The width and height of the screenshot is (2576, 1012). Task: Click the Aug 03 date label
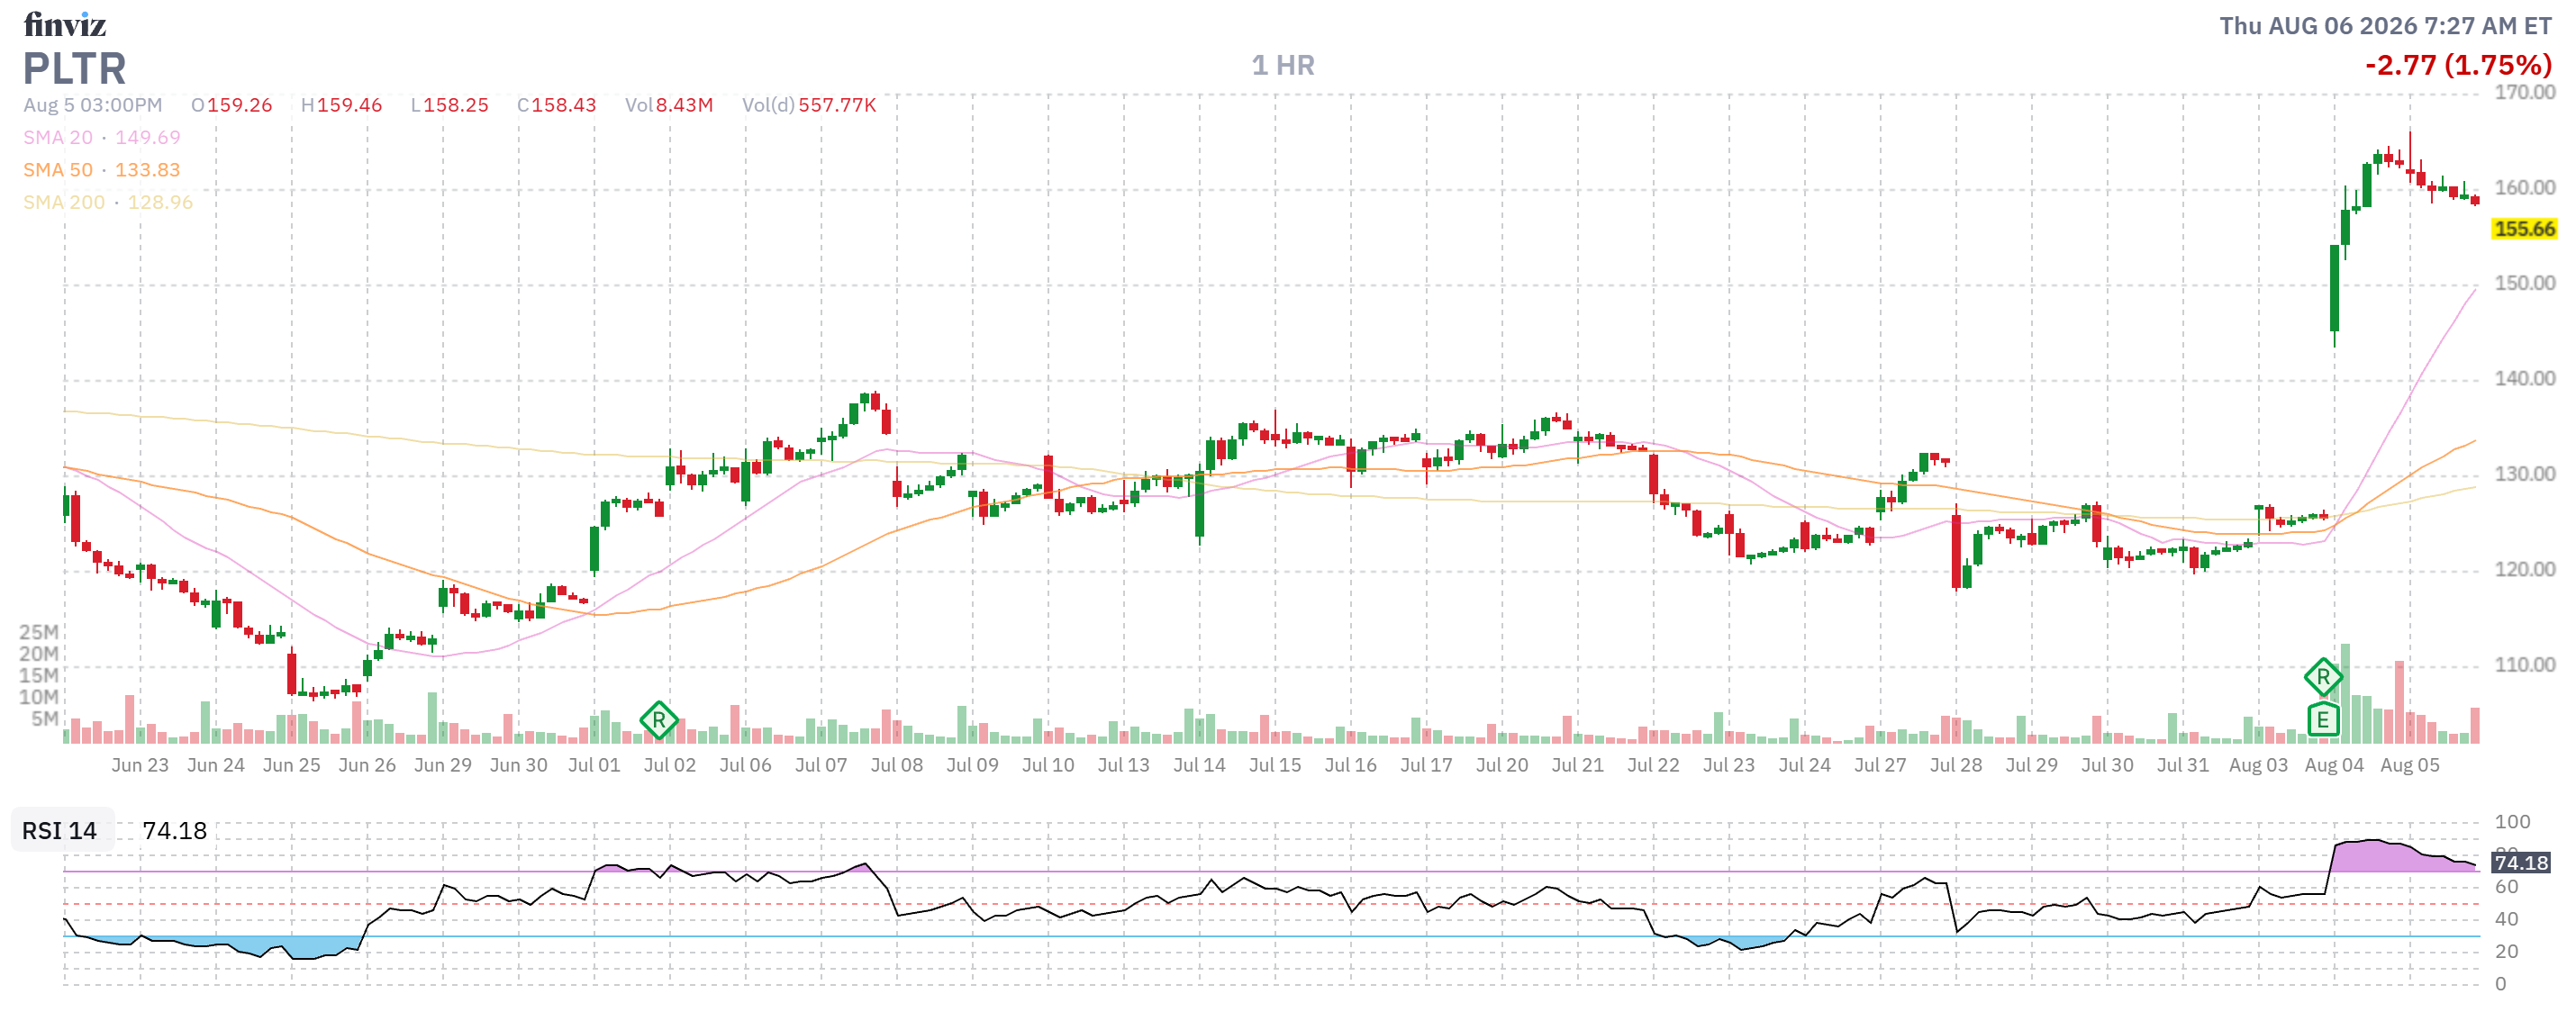(2259, 765)
